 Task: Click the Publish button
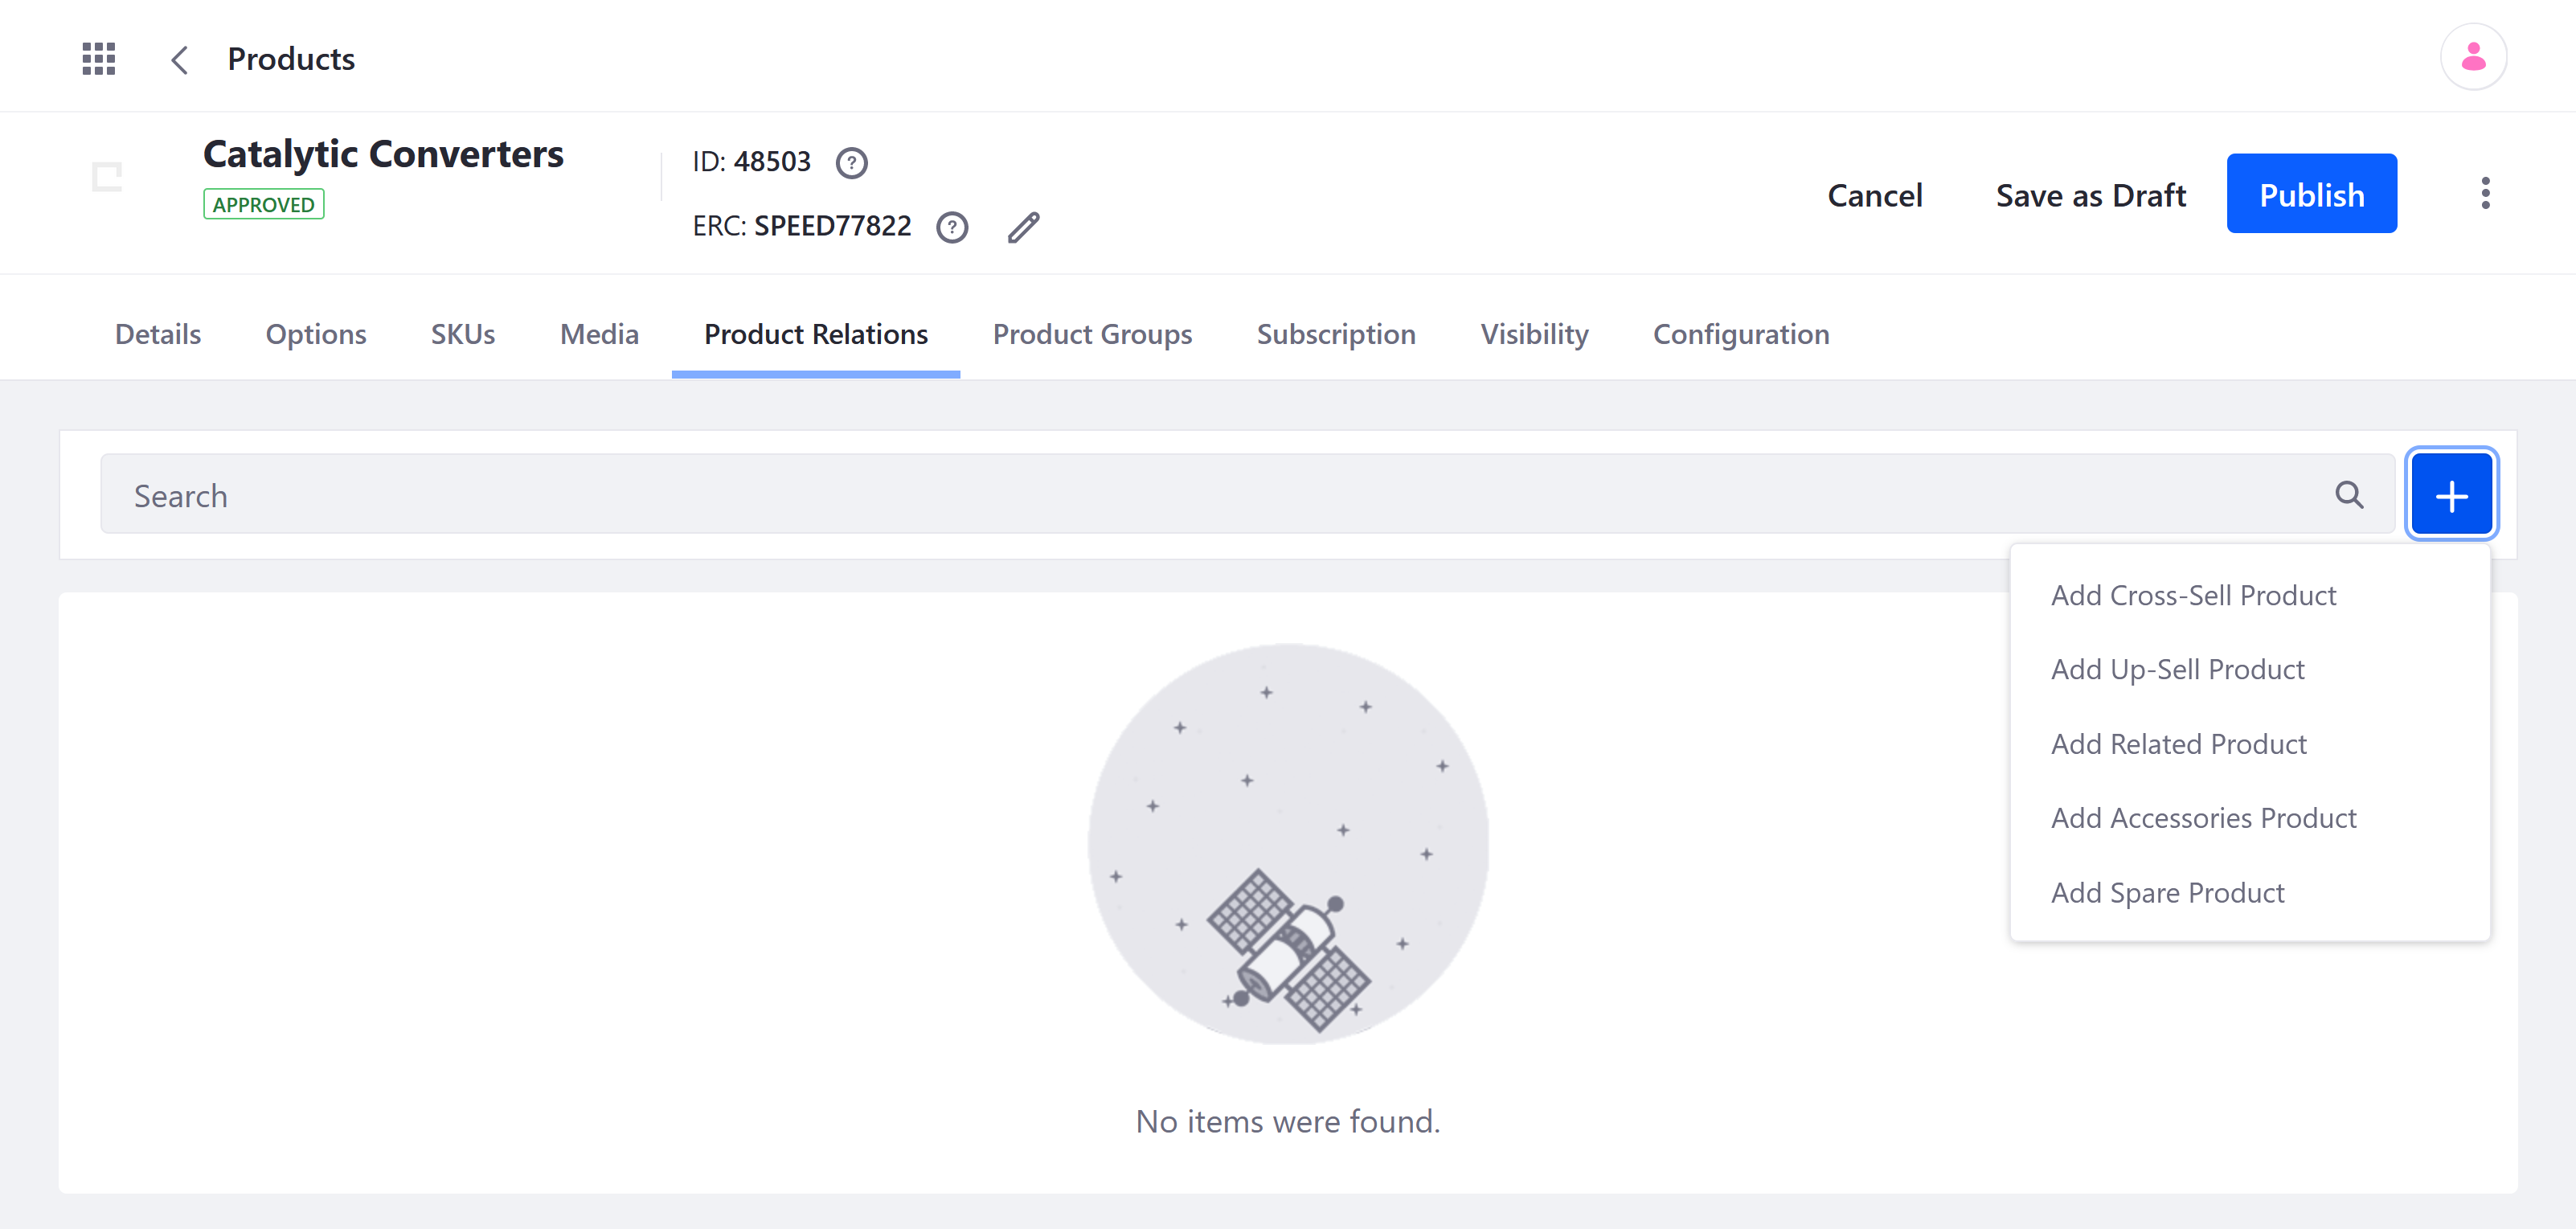(2312, 194)
